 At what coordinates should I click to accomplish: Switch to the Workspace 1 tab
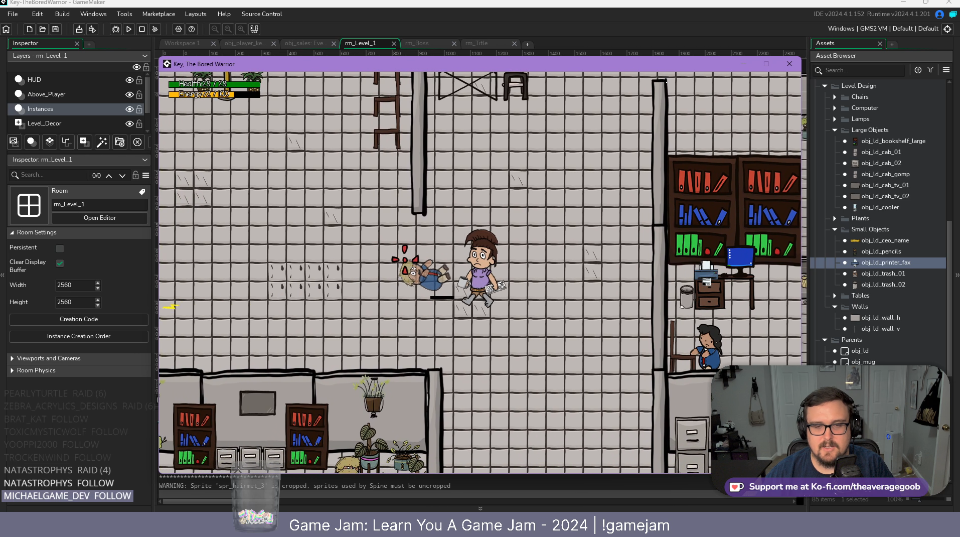[182, 43]
